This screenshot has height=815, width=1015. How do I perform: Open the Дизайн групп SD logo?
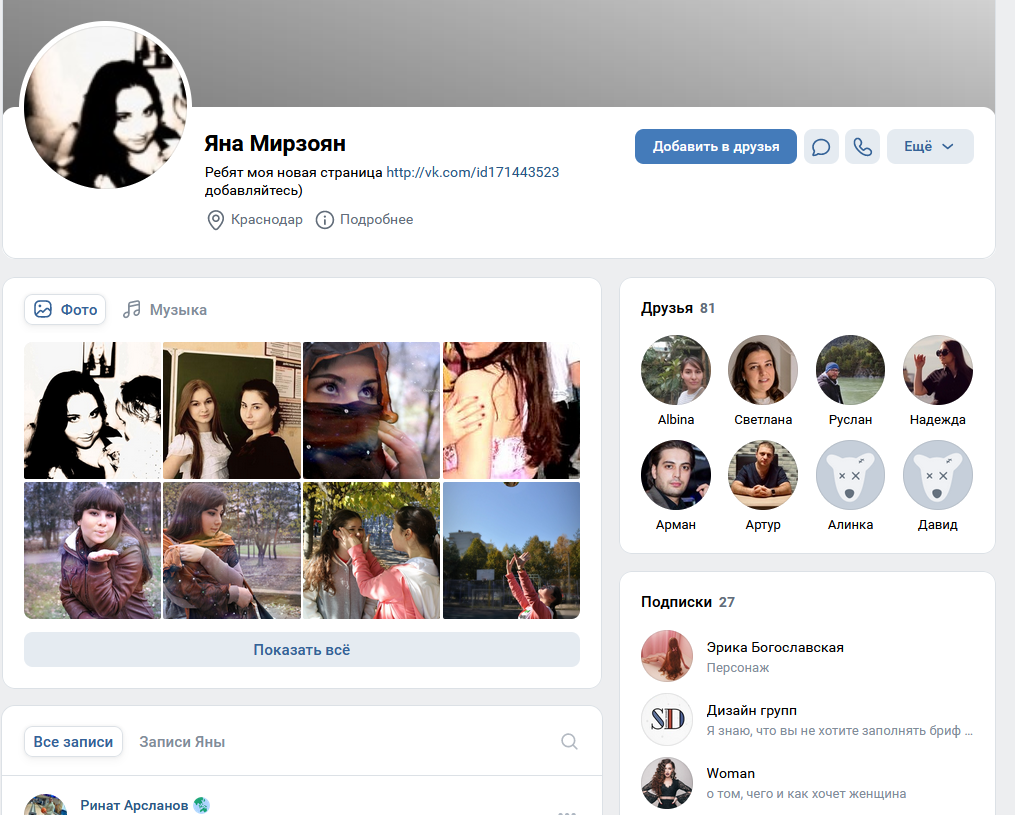pyautogui.click(x=667, y=719)
